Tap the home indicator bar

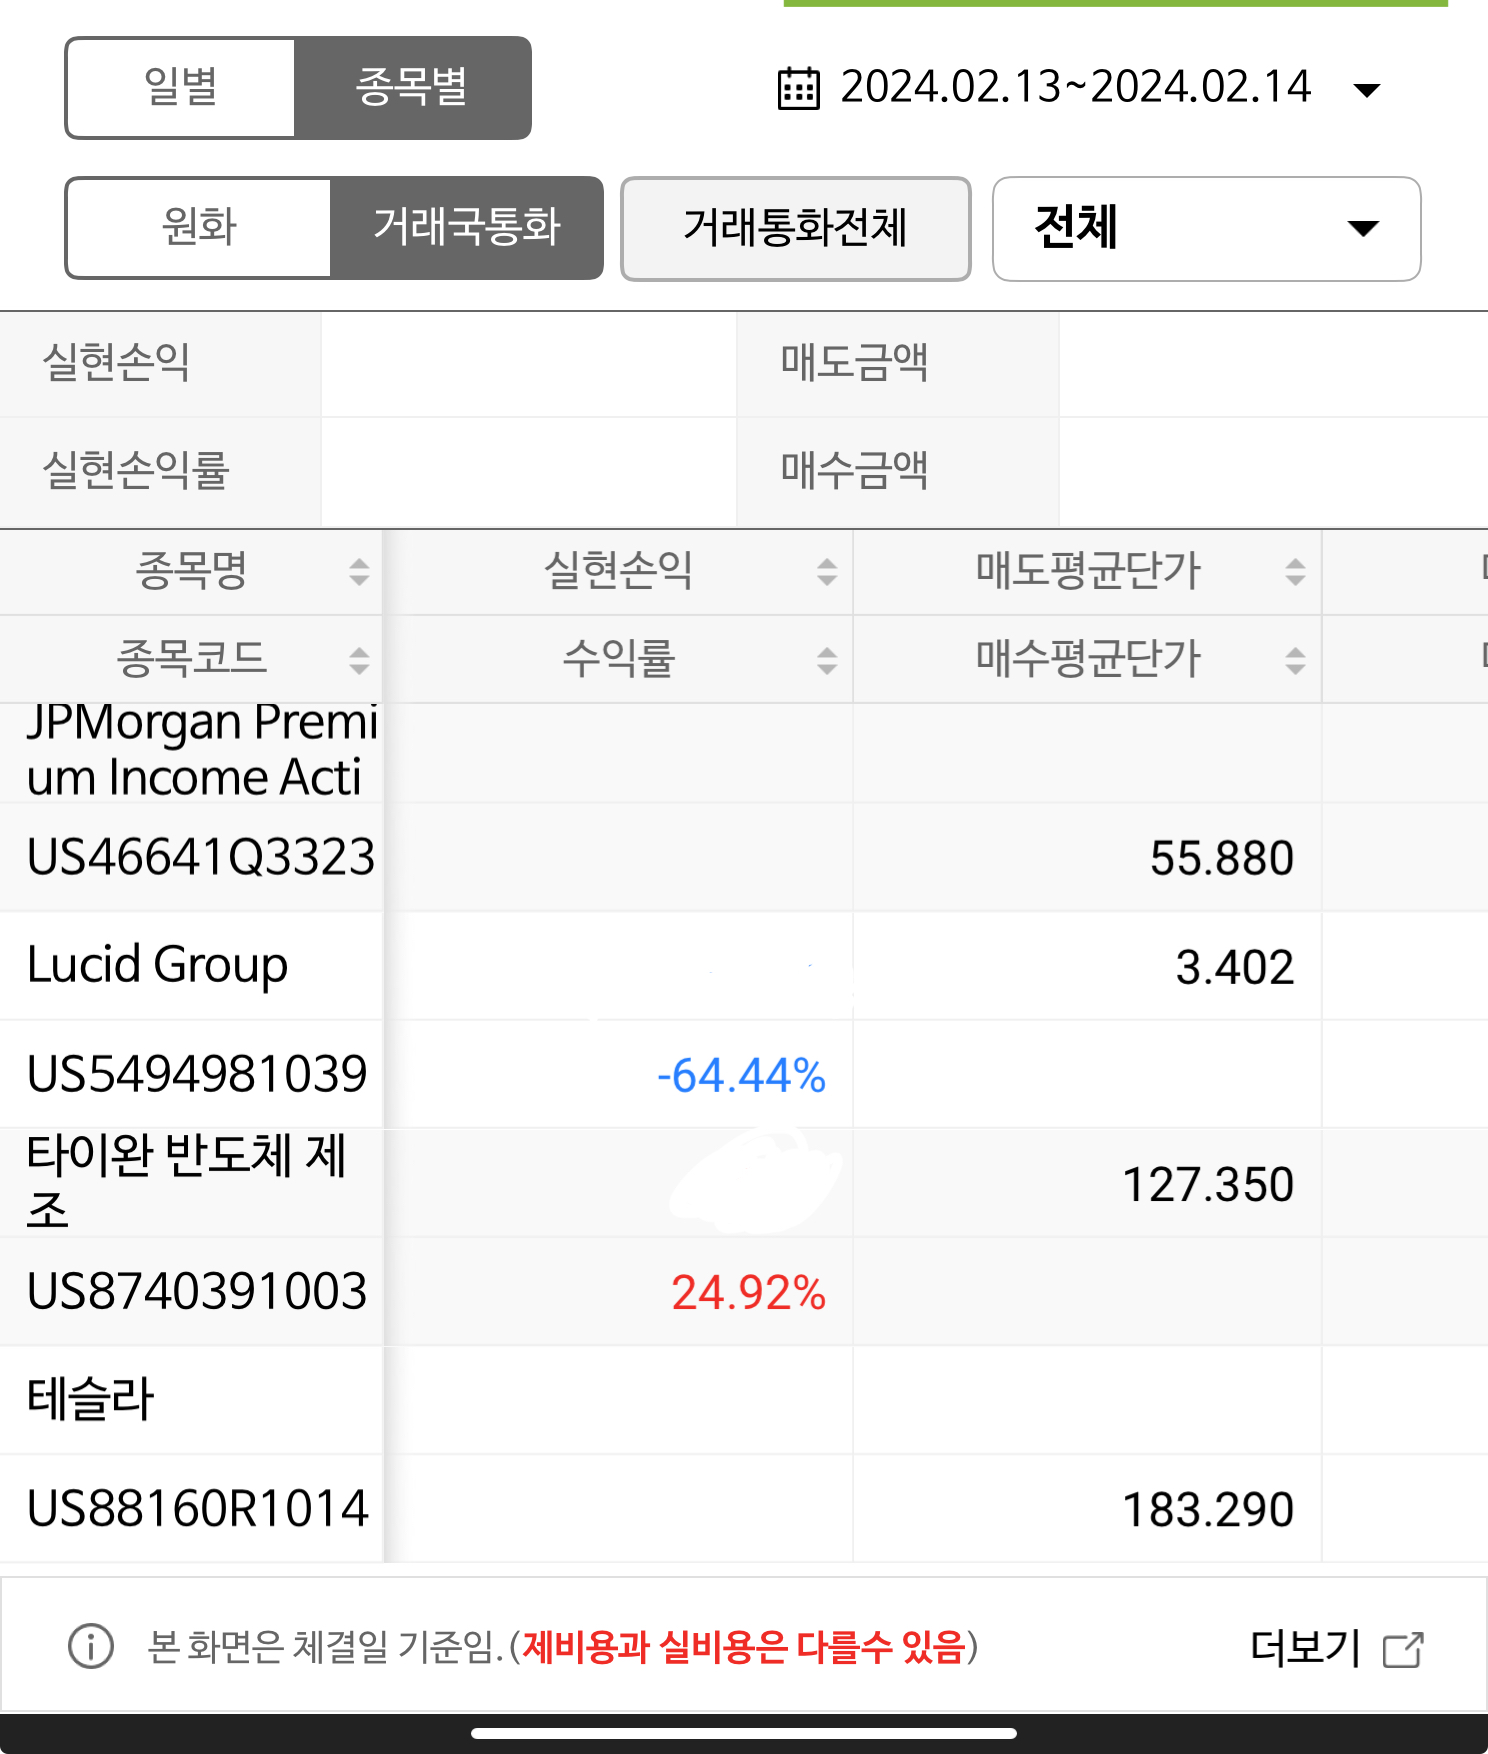(744, 1733)
